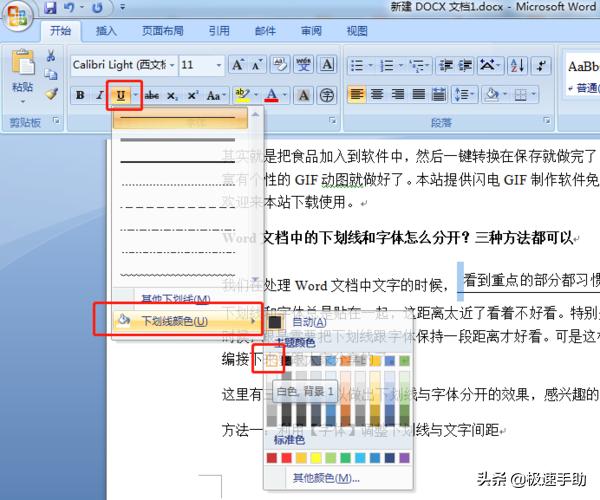Open the 视图 tab
Screen dimensions: 600x500
pyautogui.click(x=357, y=31)
